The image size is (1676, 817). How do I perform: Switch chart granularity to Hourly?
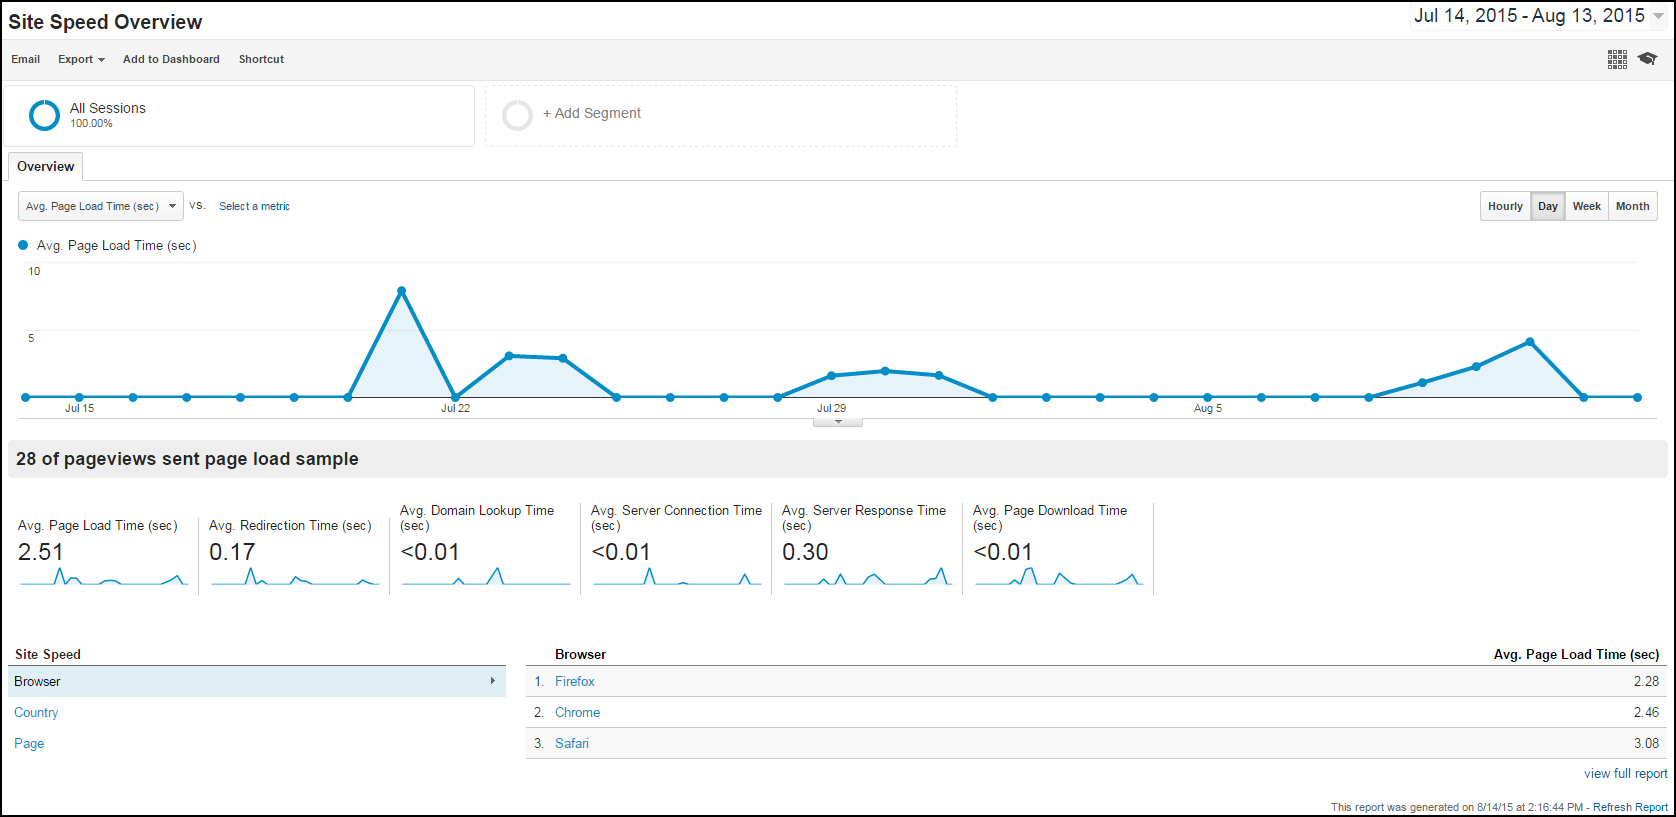coord(1505,206)
